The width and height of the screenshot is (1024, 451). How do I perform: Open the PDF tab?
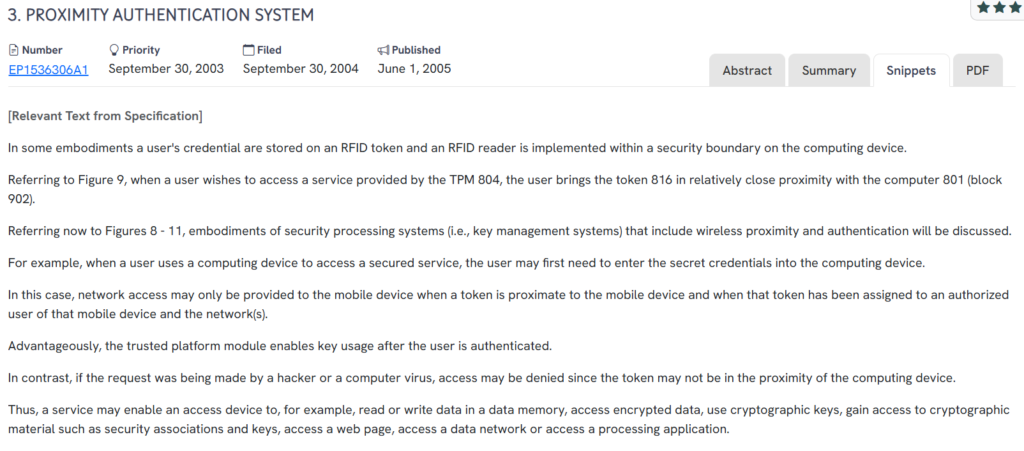pos(977,70)
